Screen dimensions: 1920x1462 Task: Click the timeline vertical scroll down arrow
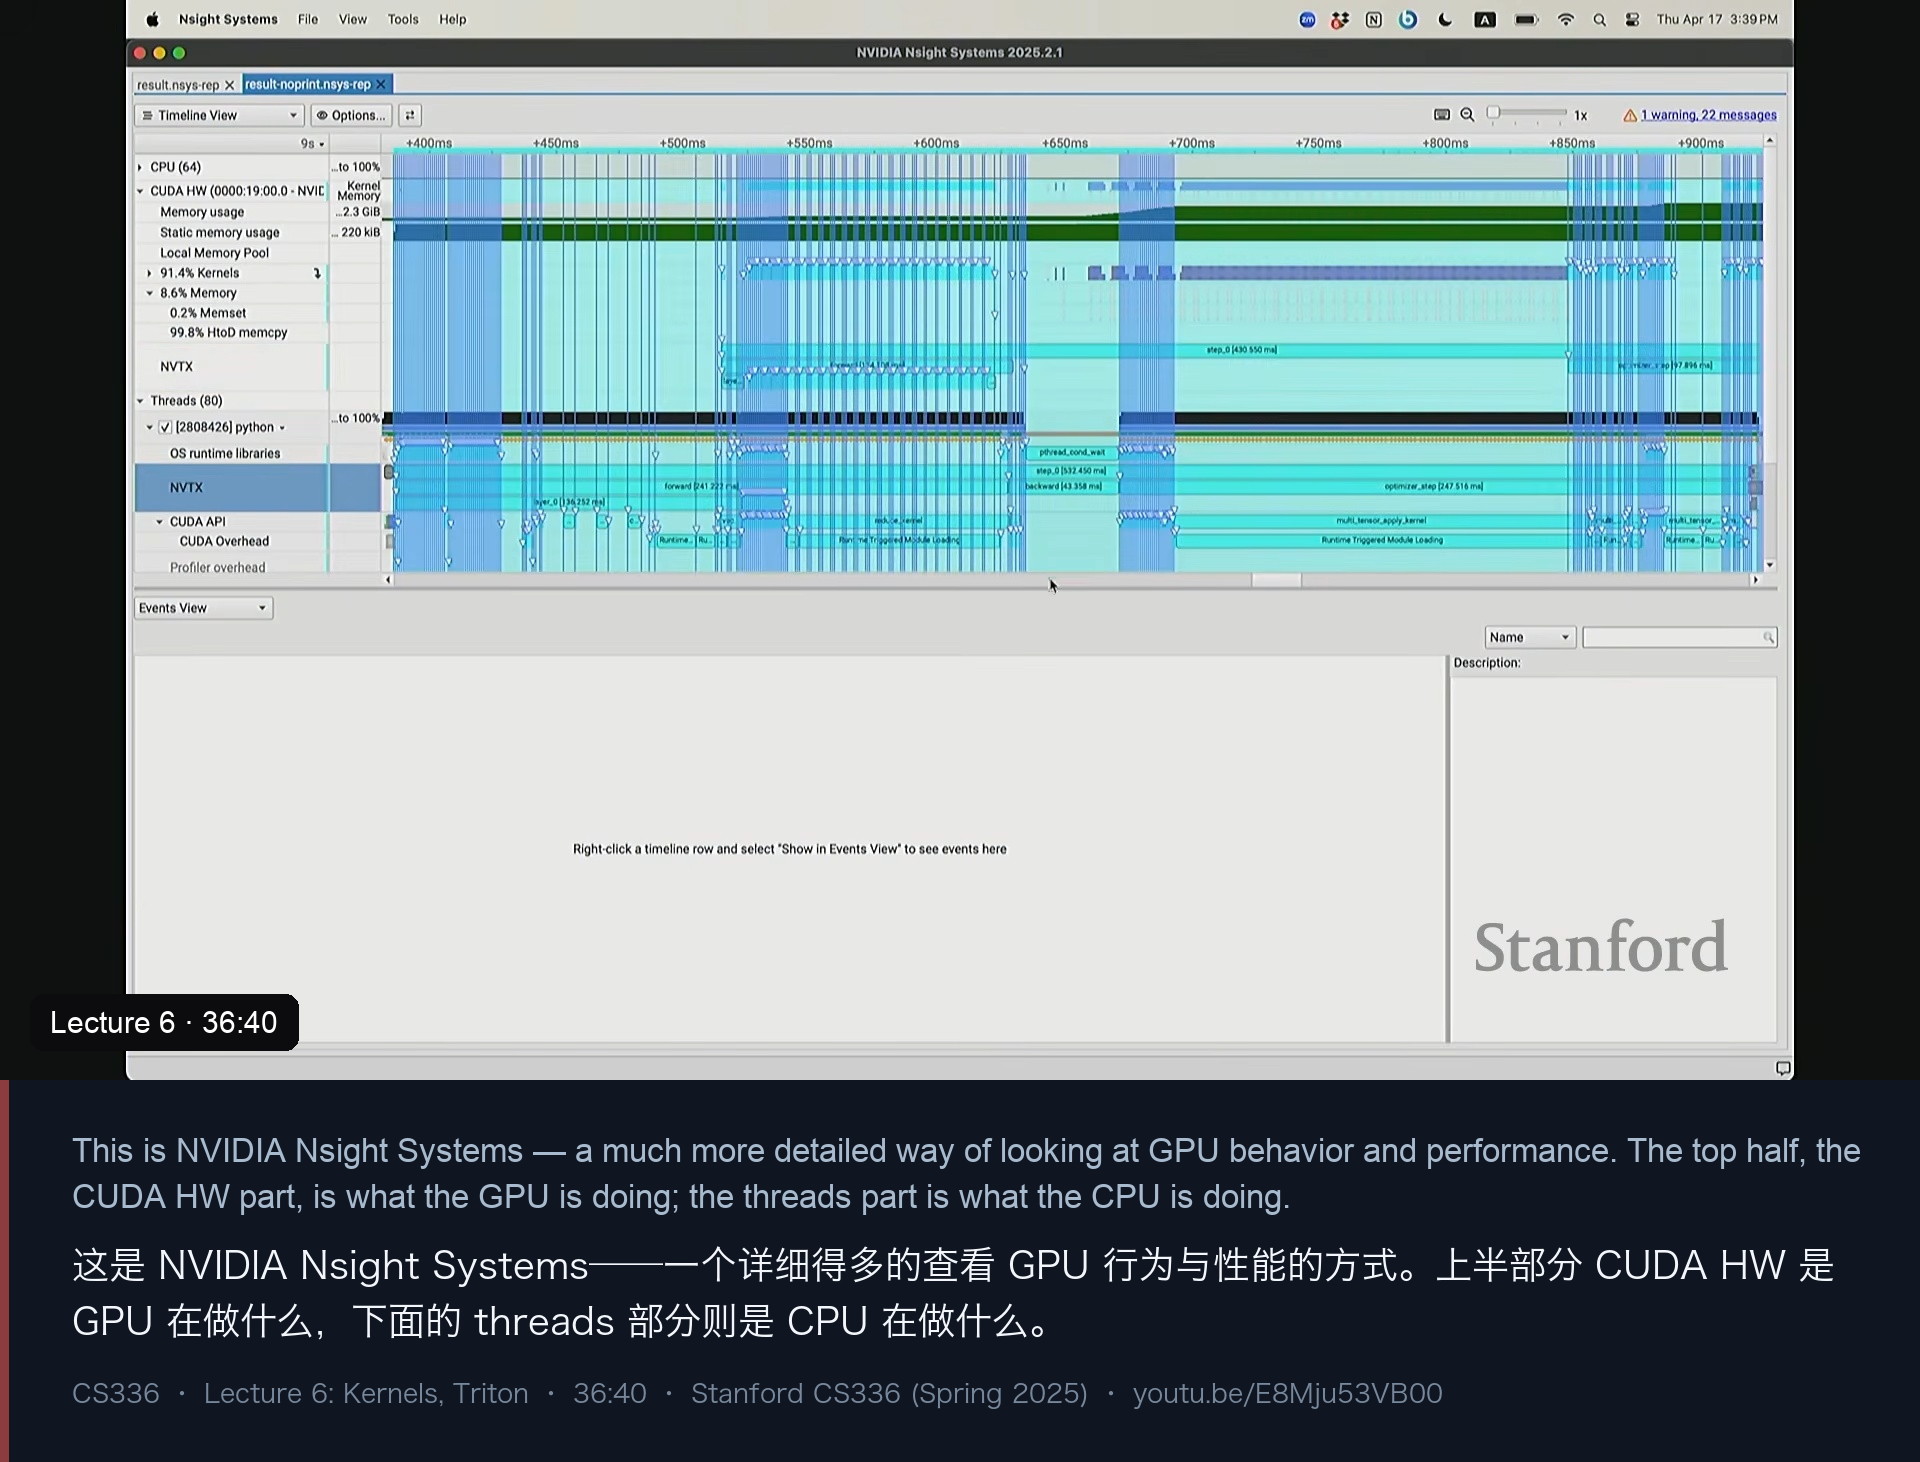click(1770, 565)
